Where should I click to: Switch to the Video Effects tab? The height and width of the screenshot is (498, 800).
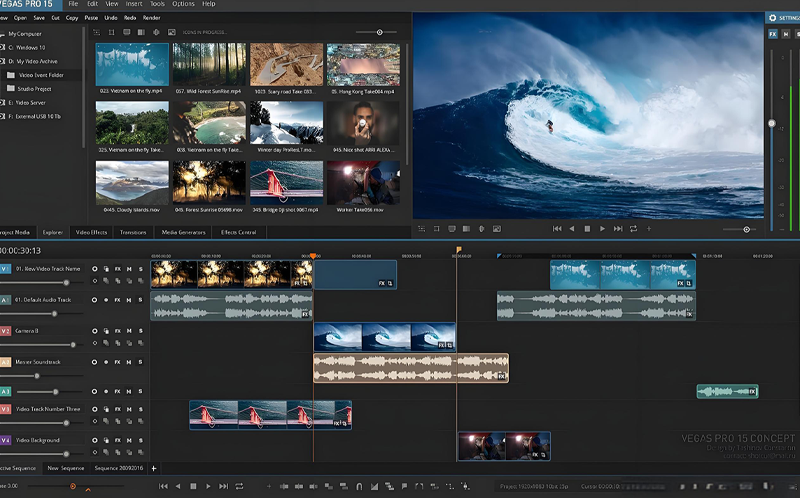click(91, 232)
